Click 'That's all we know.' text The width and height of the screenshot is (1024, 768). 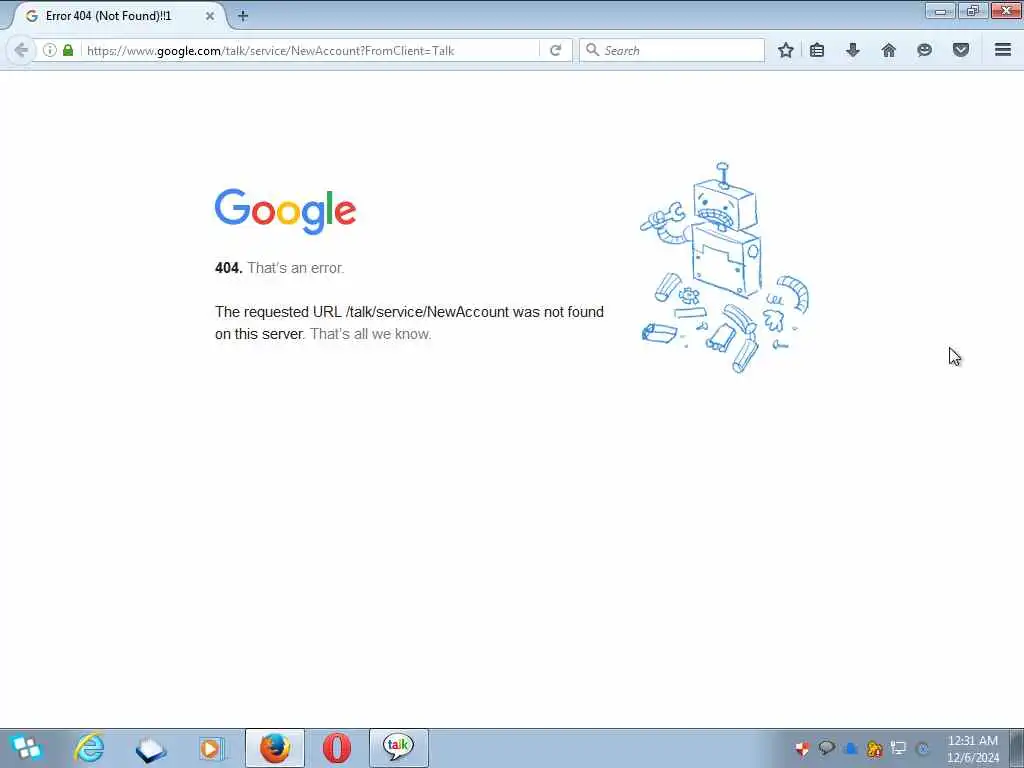coord(370,334)
